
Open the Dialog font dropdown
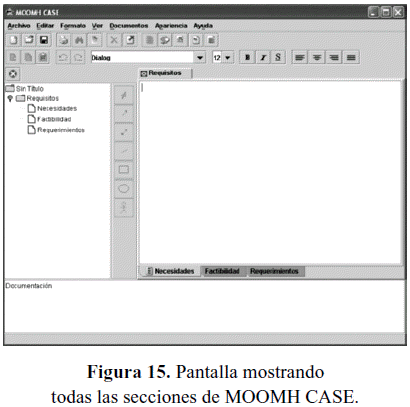click(x=200, y=58)
